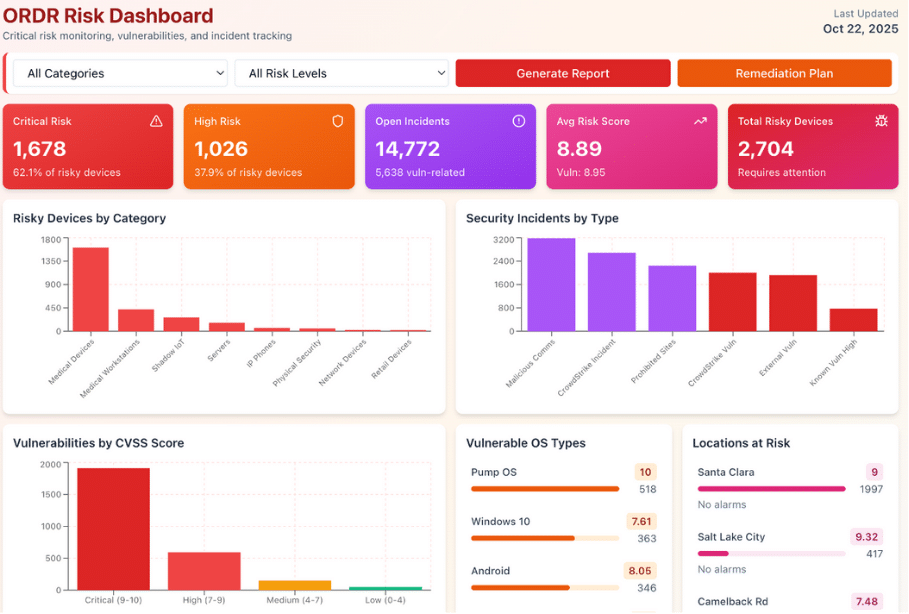Click the Windows 10 score badge 7.61
This screenshot has width=909, height=614.
point(642,521)
